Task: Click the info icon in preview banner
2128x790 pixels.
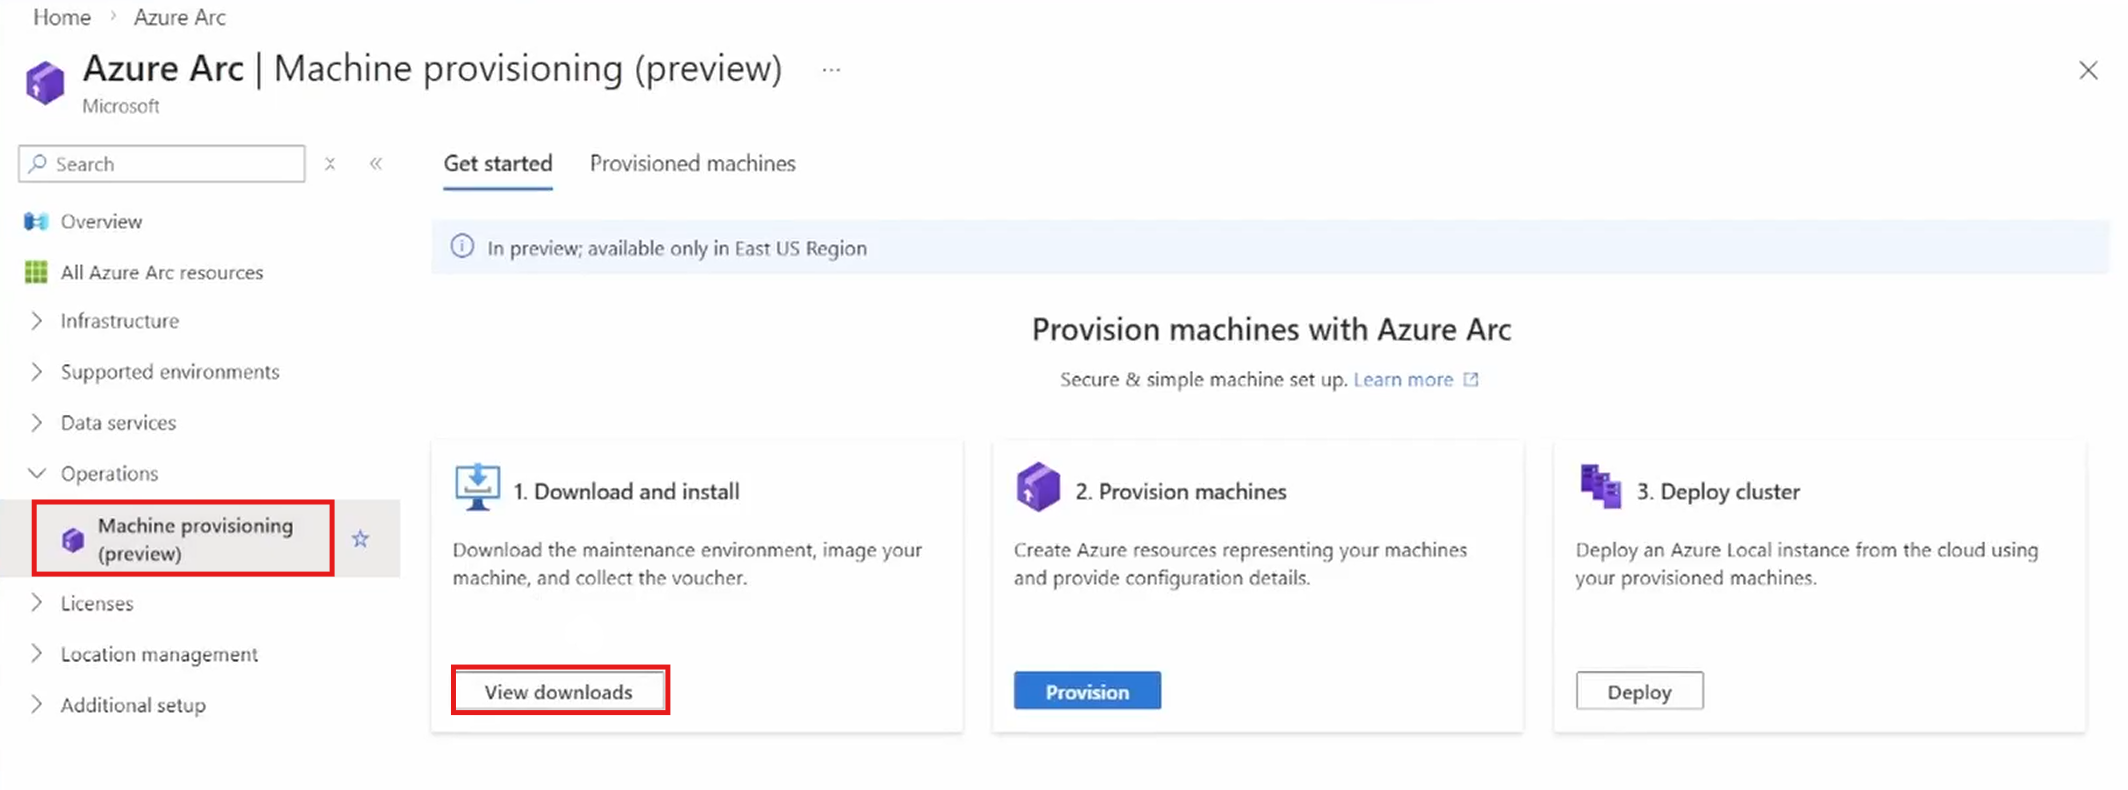Action: (x=462, y=247)
